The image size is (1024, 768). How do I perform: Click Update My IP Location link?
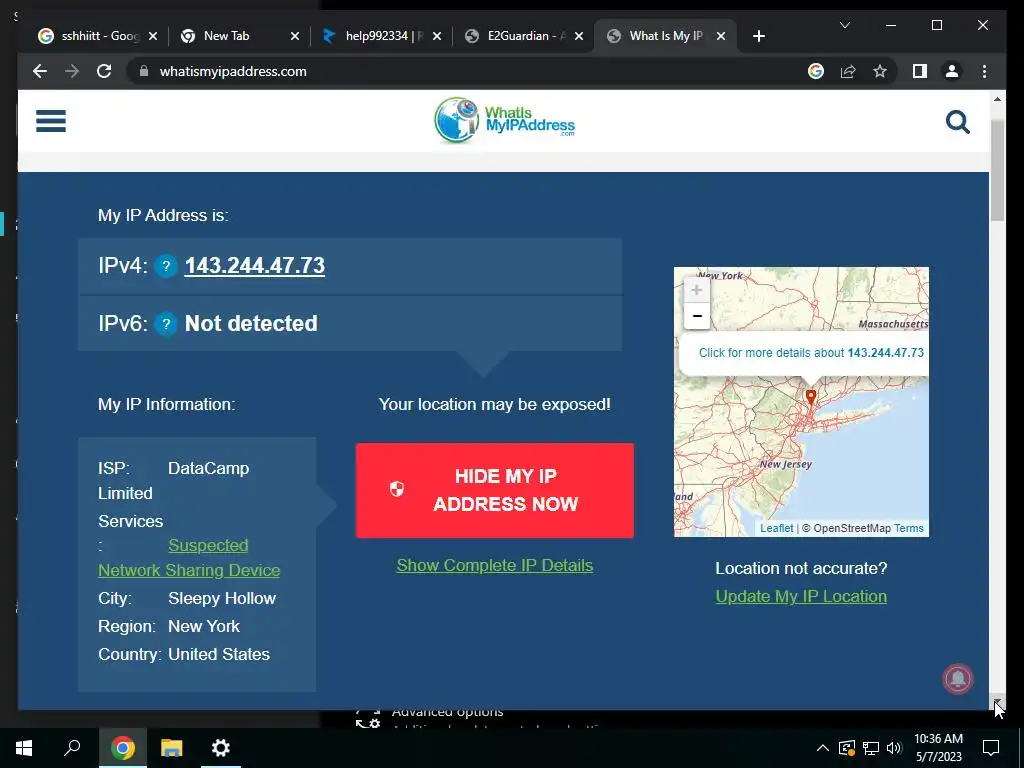801,596
